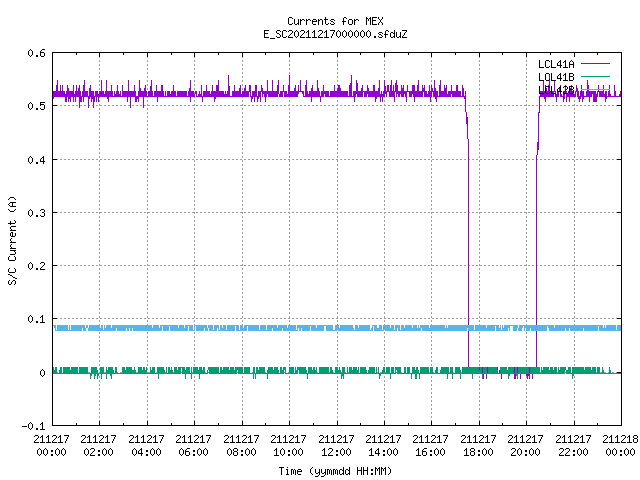The width and height of the screenshot is (640, 480).
Task: Click the LCL42B legend label
Action: 556,90
